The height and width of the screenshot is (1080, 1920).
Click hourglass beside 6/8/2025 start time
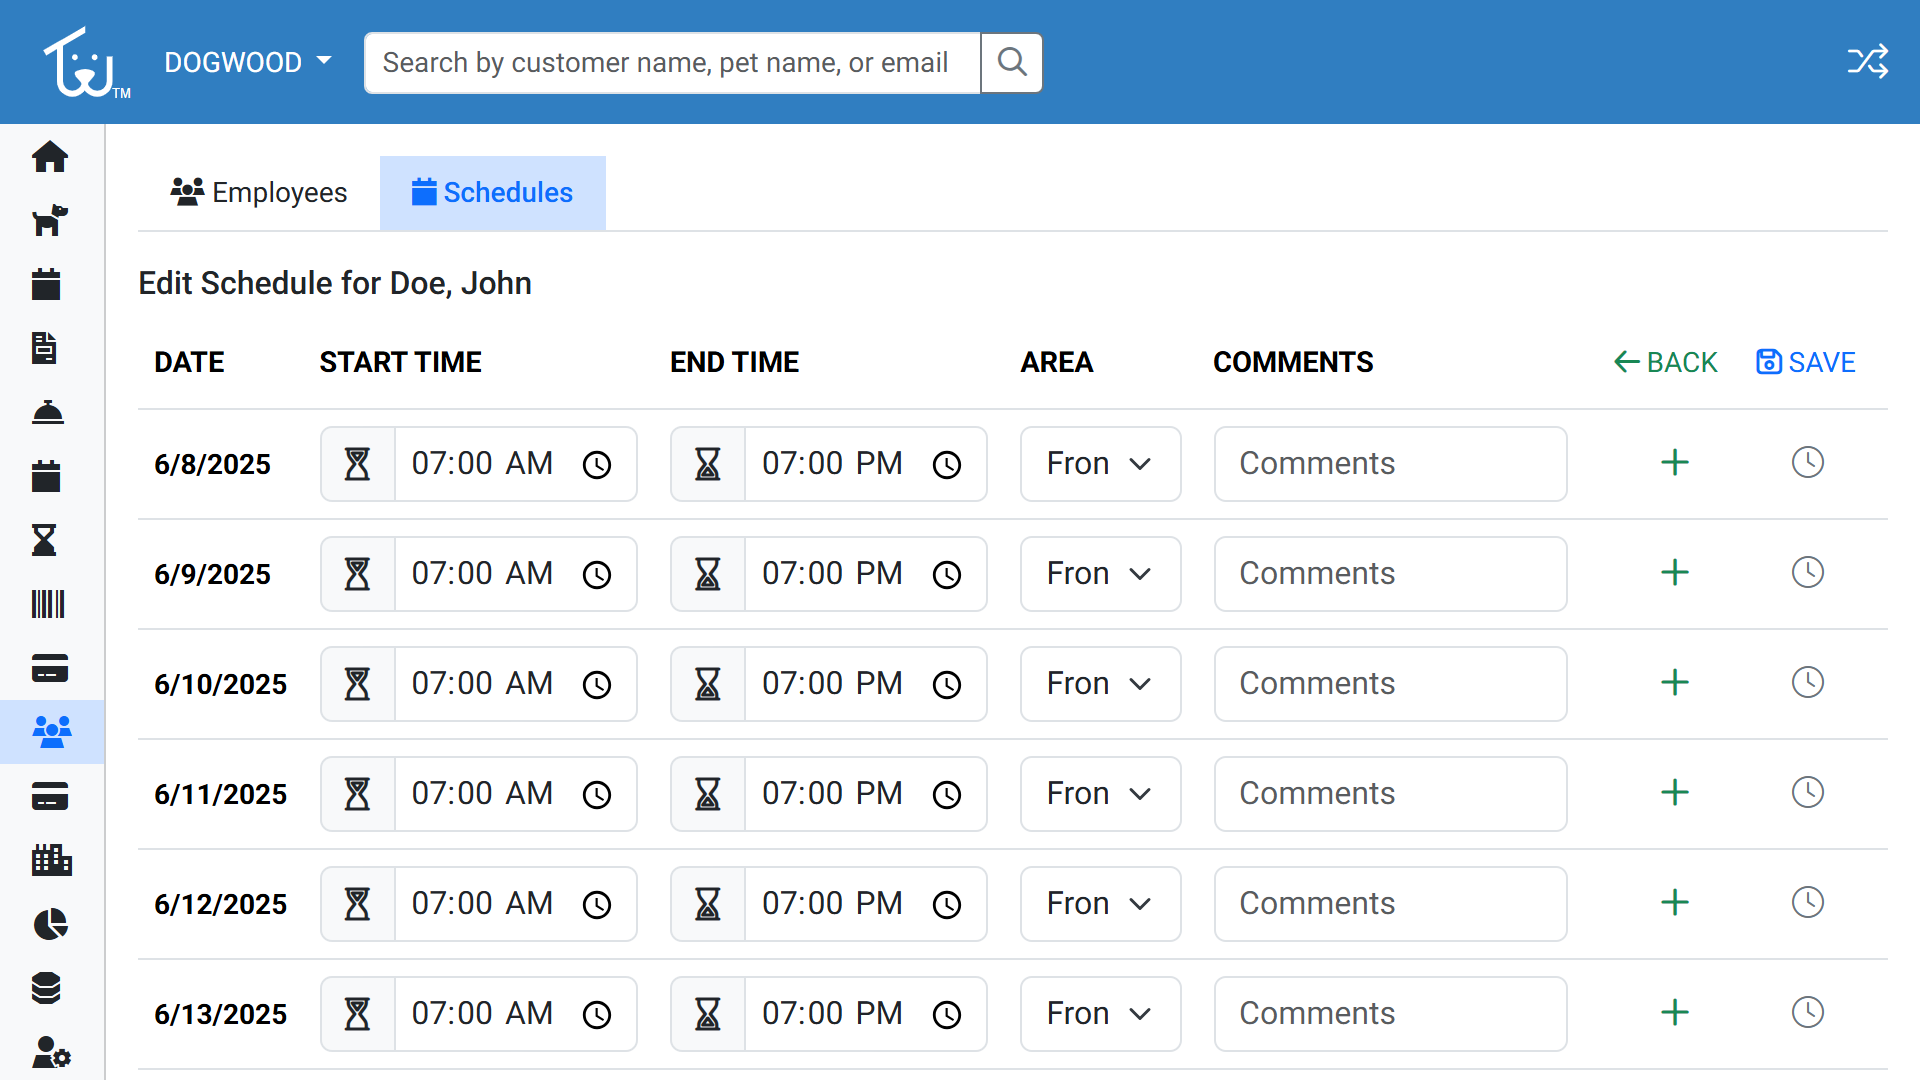(x=358, y=464)
